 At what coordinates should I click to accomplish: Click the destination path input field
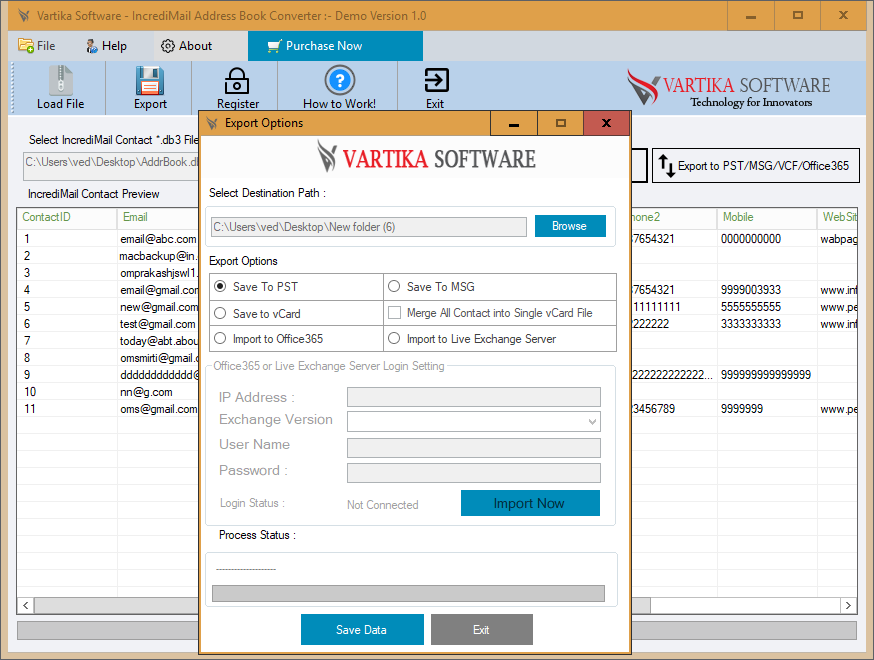coord(368,227)
